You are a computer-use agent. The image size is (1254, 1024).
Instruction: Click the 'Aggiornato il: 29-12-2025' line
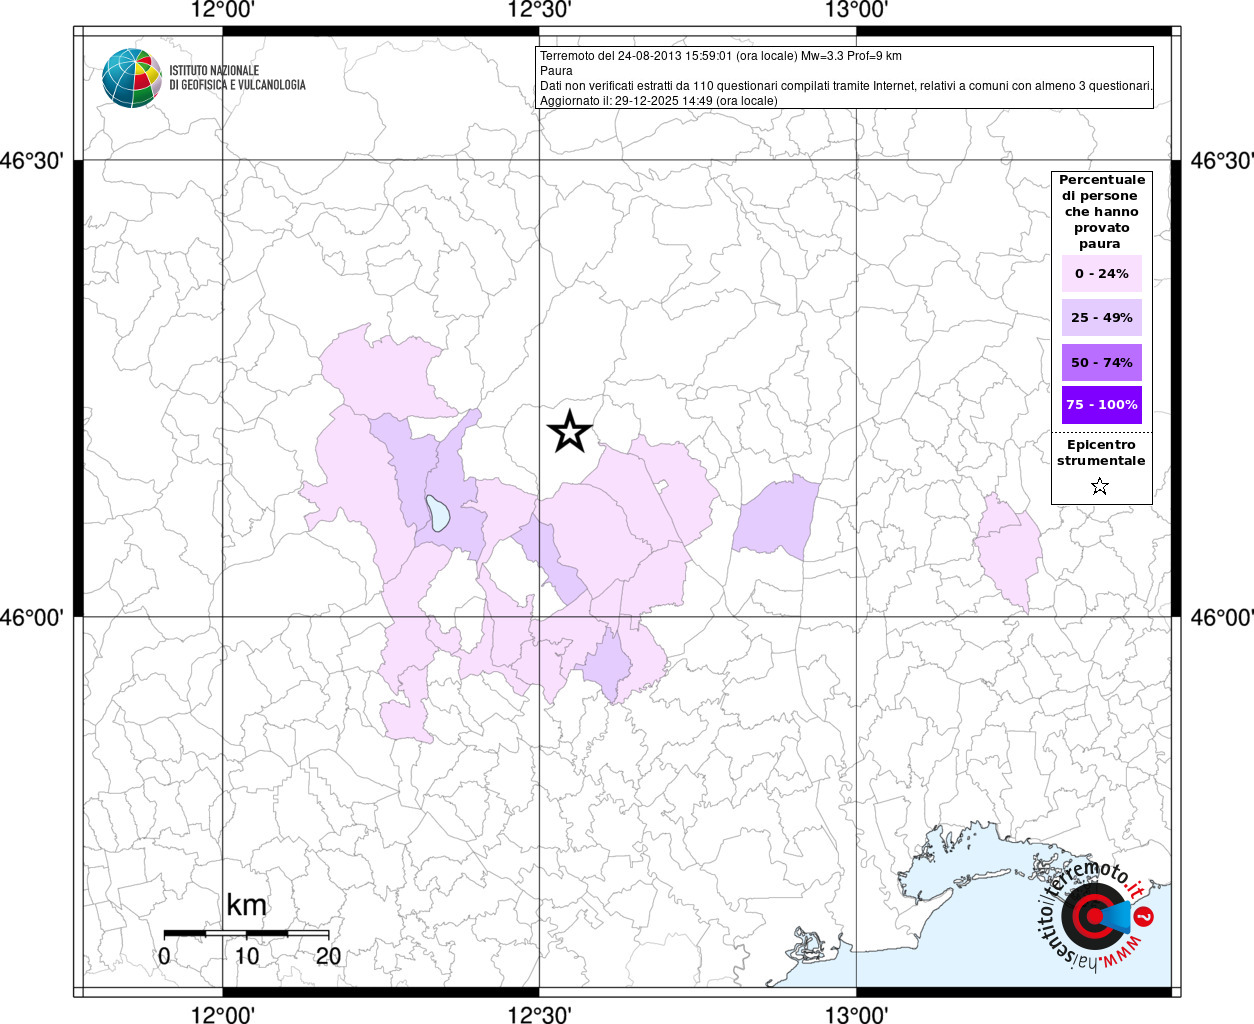[x=658, y=101]
